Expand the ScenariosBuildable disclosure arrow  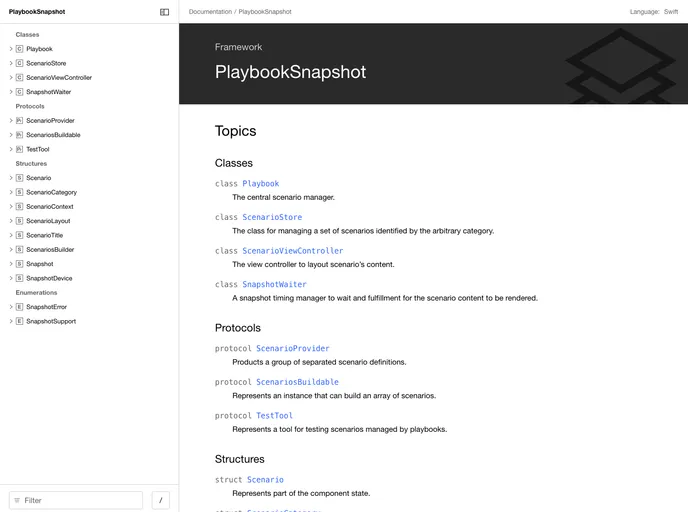click(11, 135)
